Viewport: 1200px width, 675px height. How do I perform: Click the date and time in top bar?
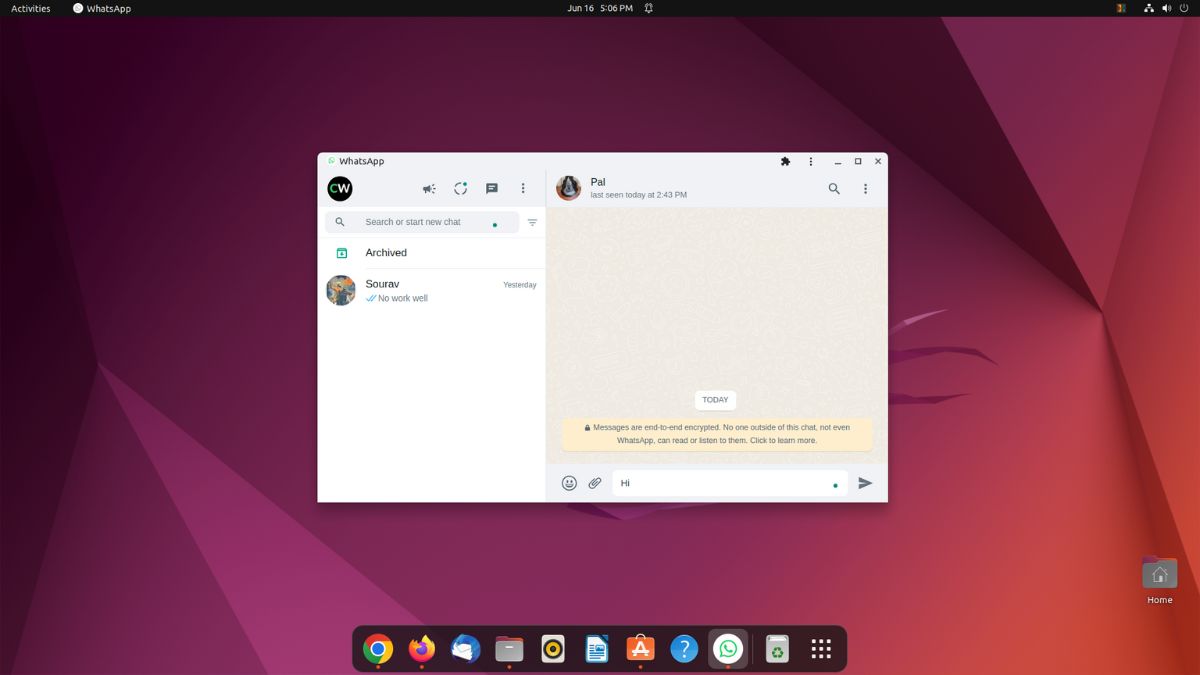point(598,8)
